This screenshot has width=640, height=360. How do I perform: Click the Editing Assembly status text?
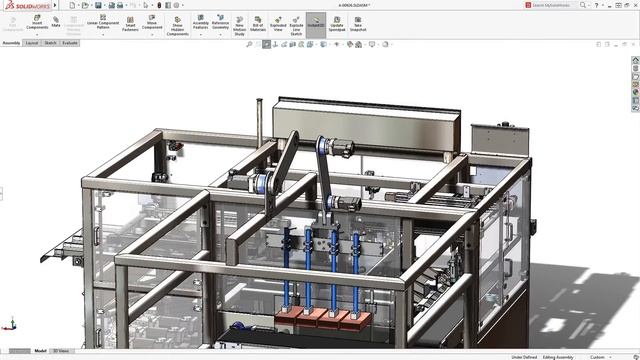pos(558,357)
